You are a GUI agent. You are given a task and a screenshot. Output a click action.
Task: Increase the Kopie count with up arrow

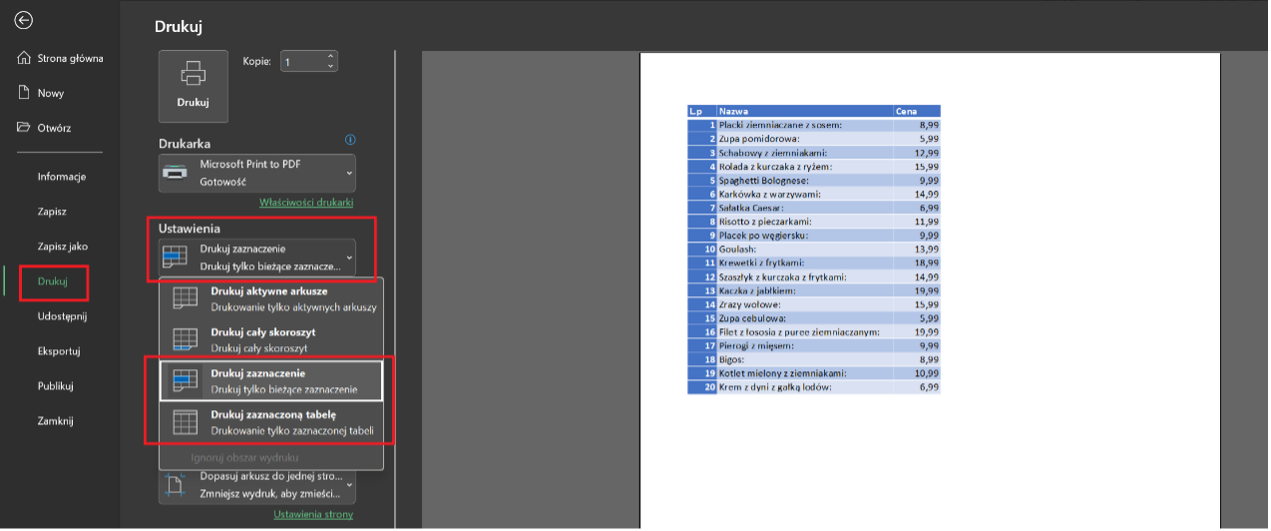[x=331, y=56]
